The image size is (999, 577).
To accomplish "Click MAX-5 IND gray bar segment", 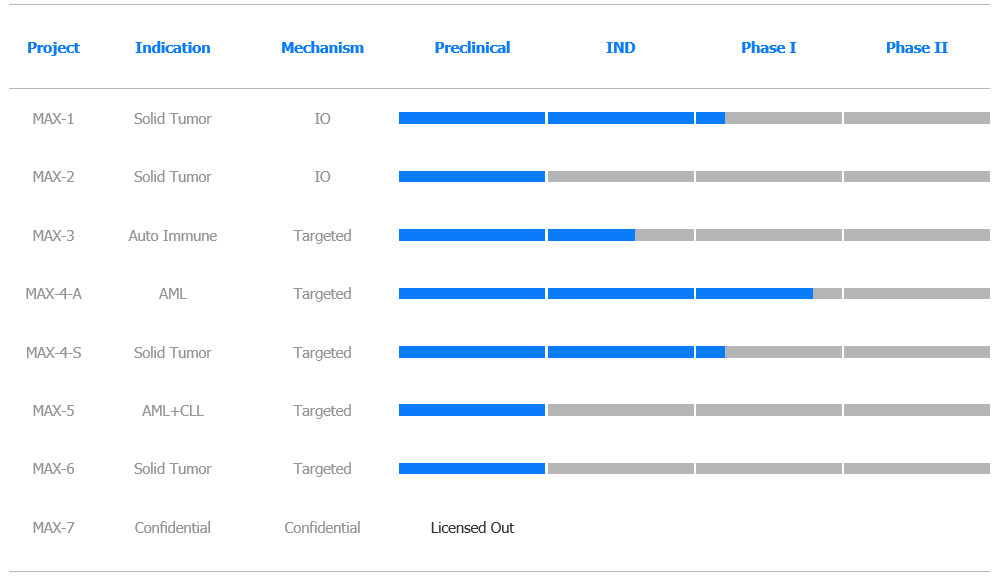I will click(621, 410).
